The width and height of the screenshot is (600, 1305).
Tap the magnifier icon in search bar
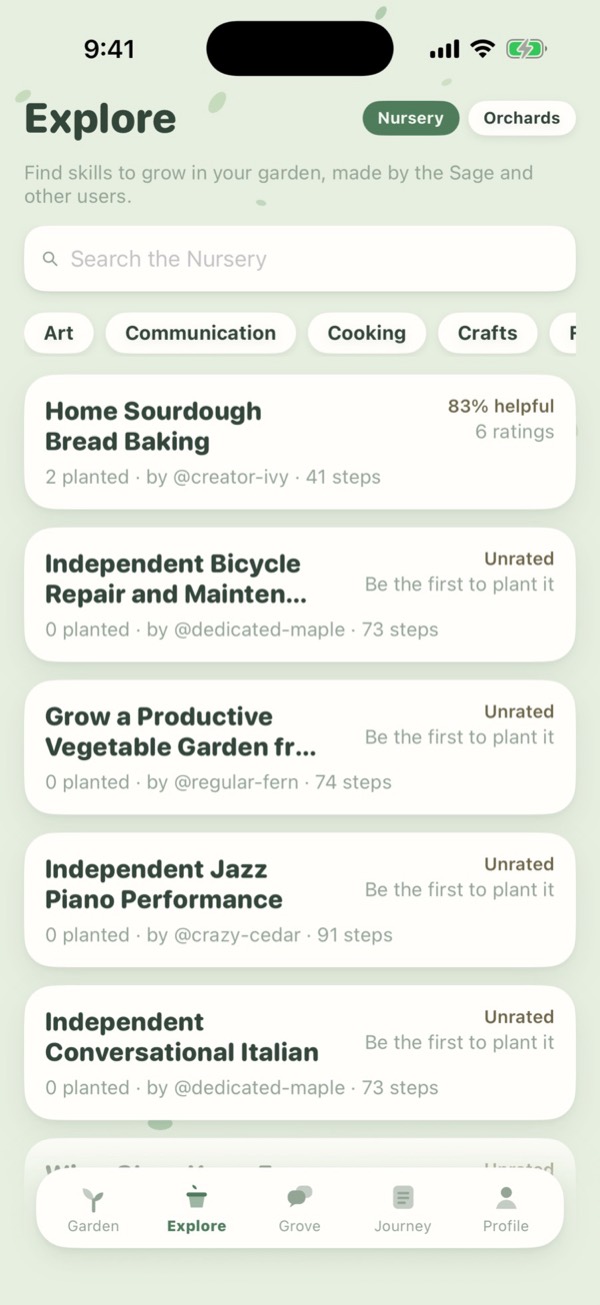point(50,259)
